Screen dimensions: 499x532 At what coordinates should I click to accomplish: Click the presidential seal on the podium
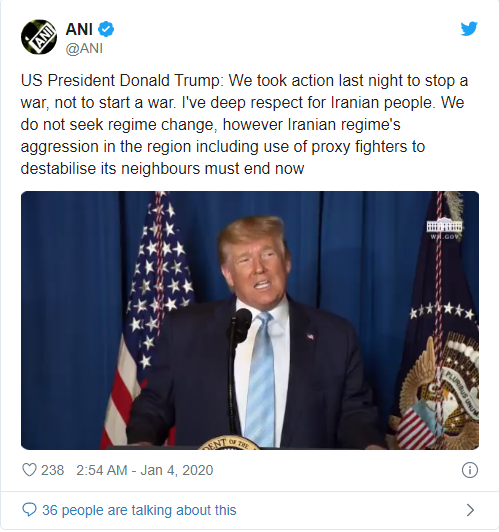[228, 443]
